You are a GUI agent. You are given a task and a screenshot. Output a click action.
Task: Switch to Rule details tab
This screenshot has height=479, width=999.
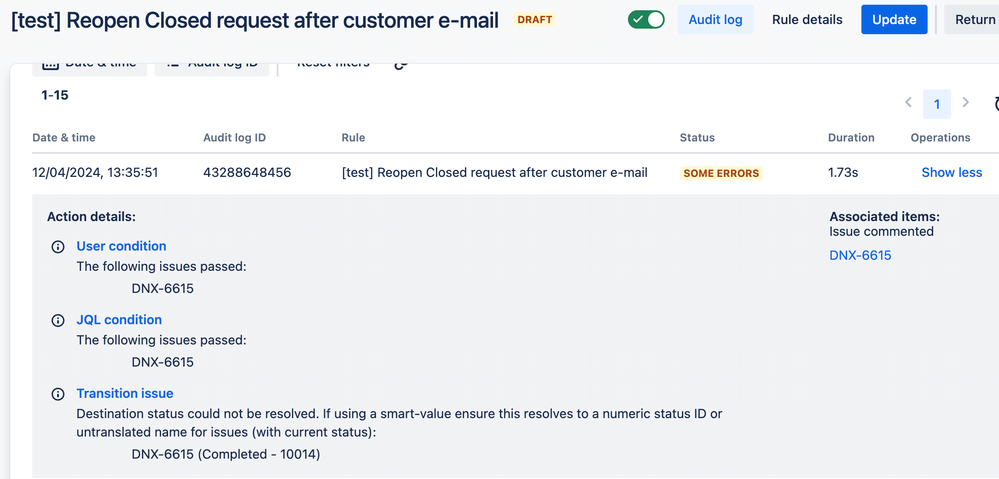(x=807, y=20)
